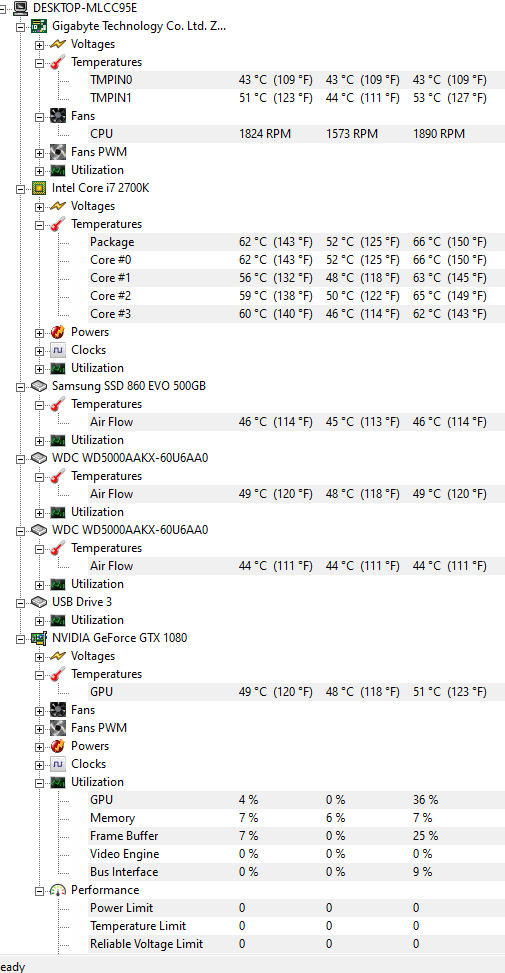This screenshot has height=973, width=505.
Task: Select the Core #2 temperature row
Action: [297, 296]
